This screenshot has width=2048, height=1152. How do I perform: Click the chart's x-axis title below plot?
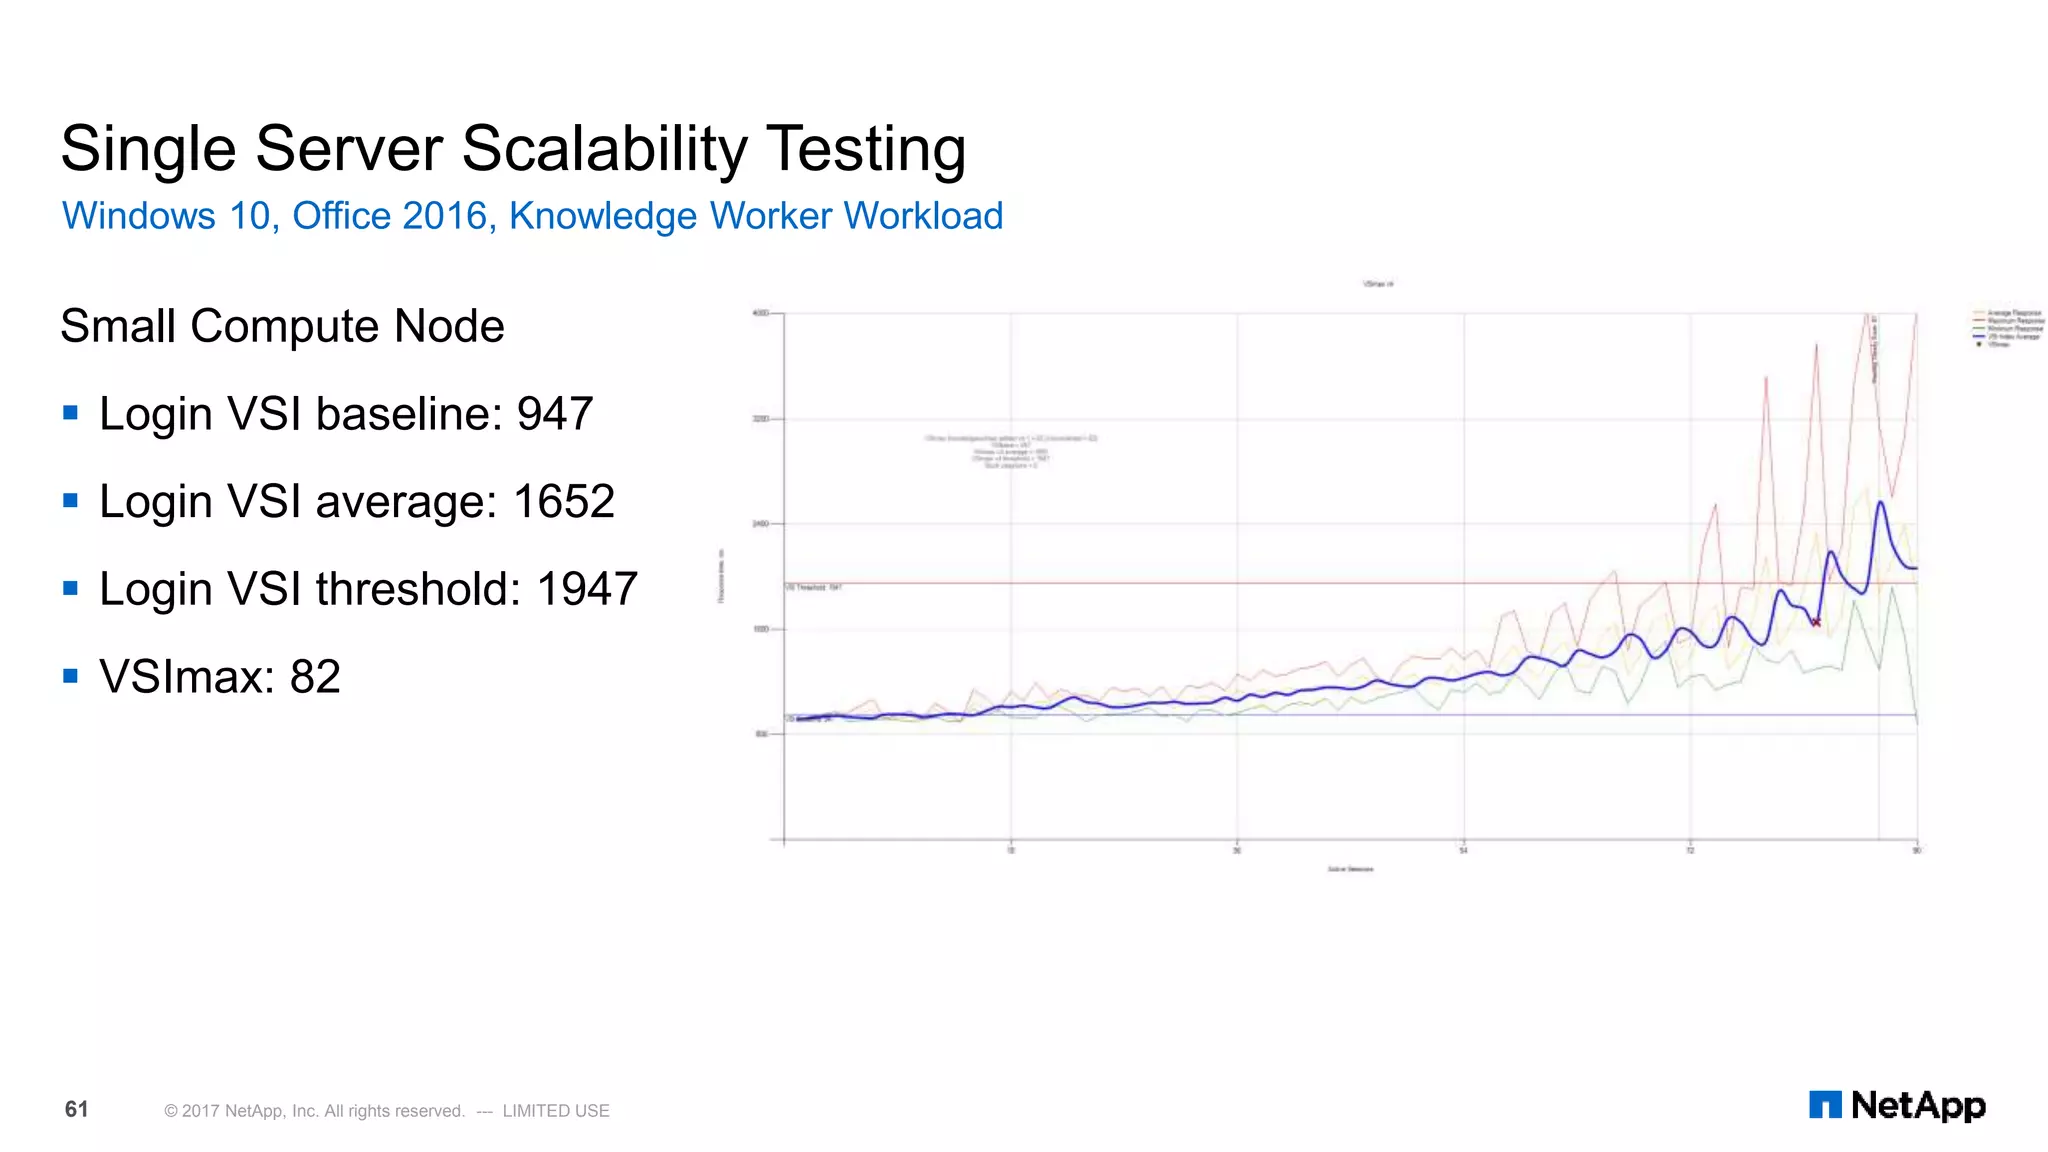coord(1350,869)
